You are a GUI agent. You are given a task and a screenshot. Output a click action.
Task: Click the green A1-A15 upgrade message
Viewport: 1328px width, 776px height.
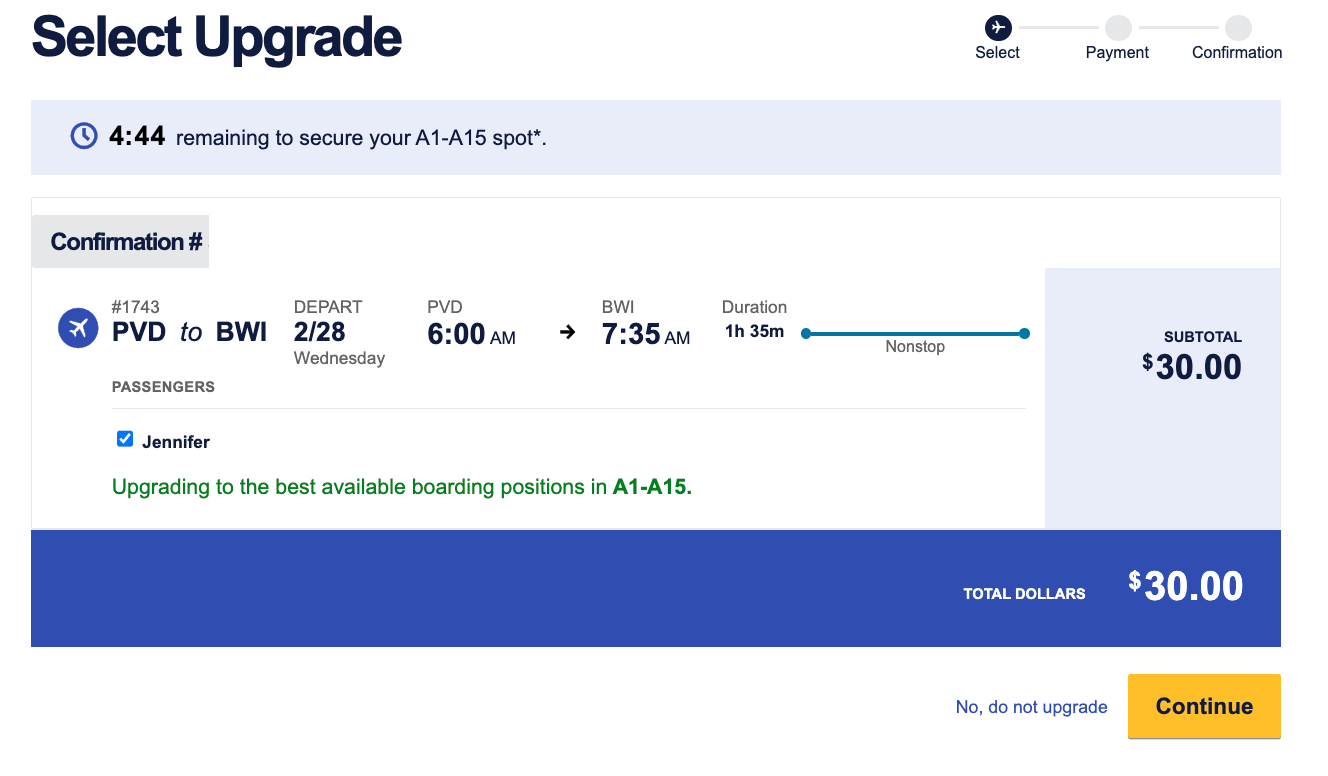point(402,488)
